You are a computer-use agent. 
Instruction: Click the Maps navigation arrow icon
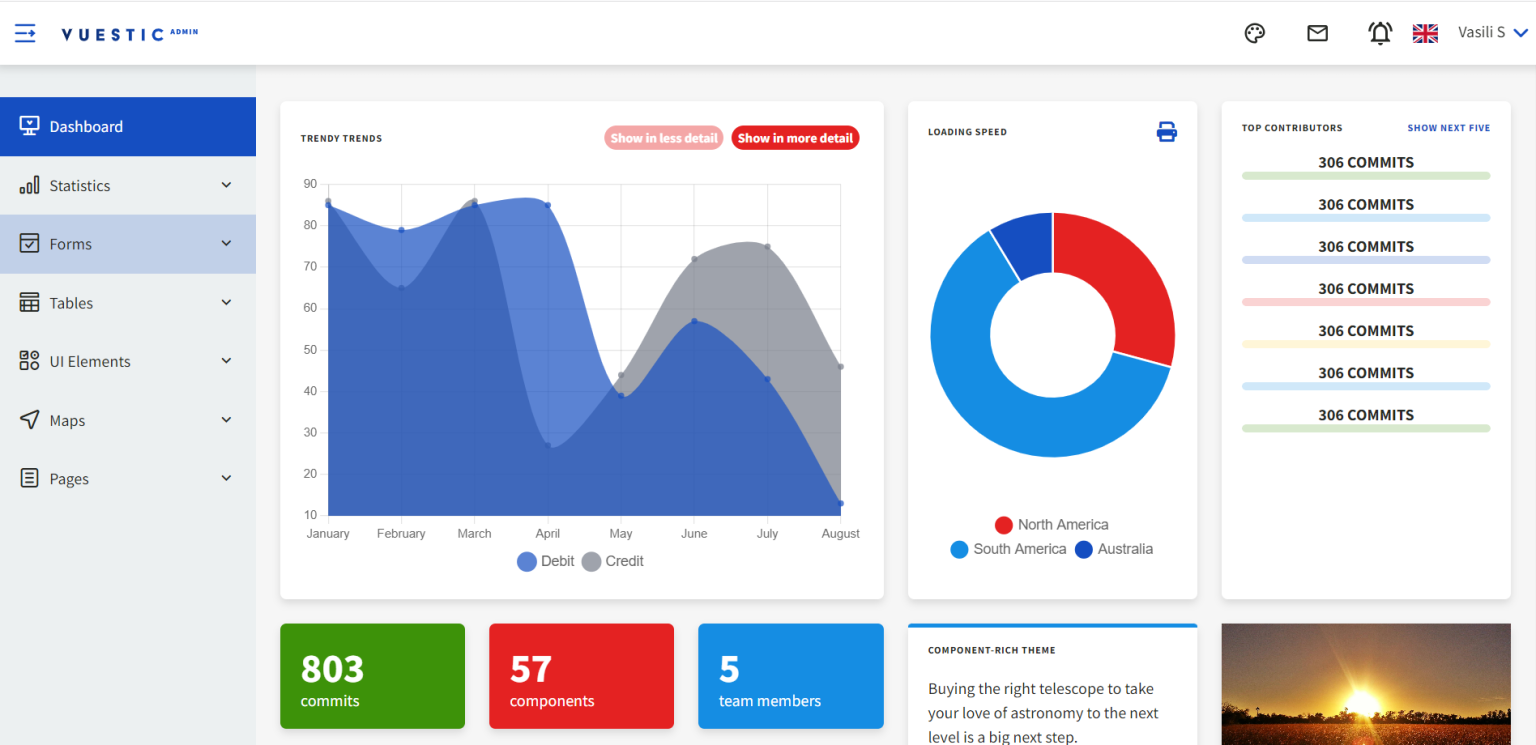(30, 420)
